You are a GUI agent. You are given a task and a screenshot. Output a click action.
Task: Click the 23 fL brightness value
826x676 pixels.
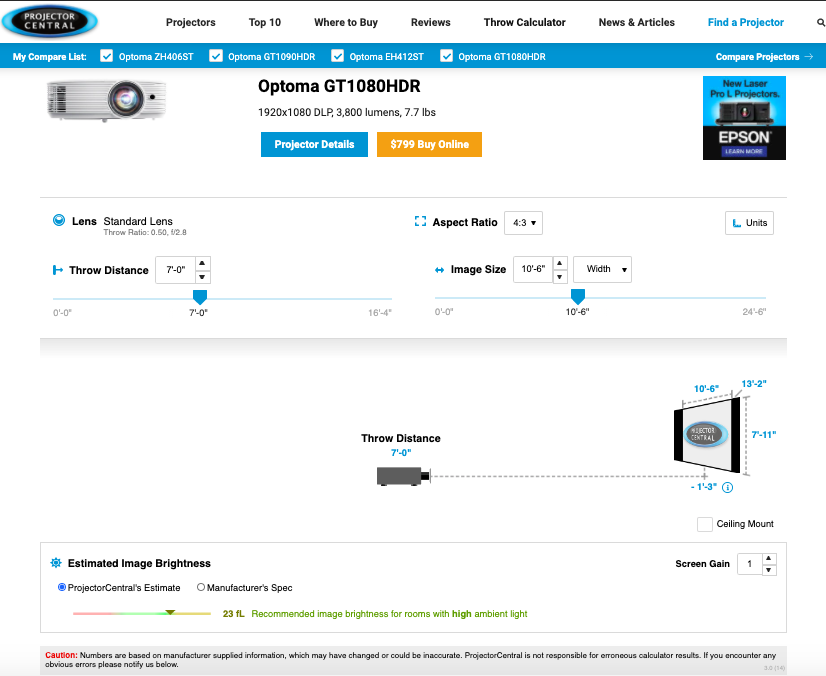[233, 614]
